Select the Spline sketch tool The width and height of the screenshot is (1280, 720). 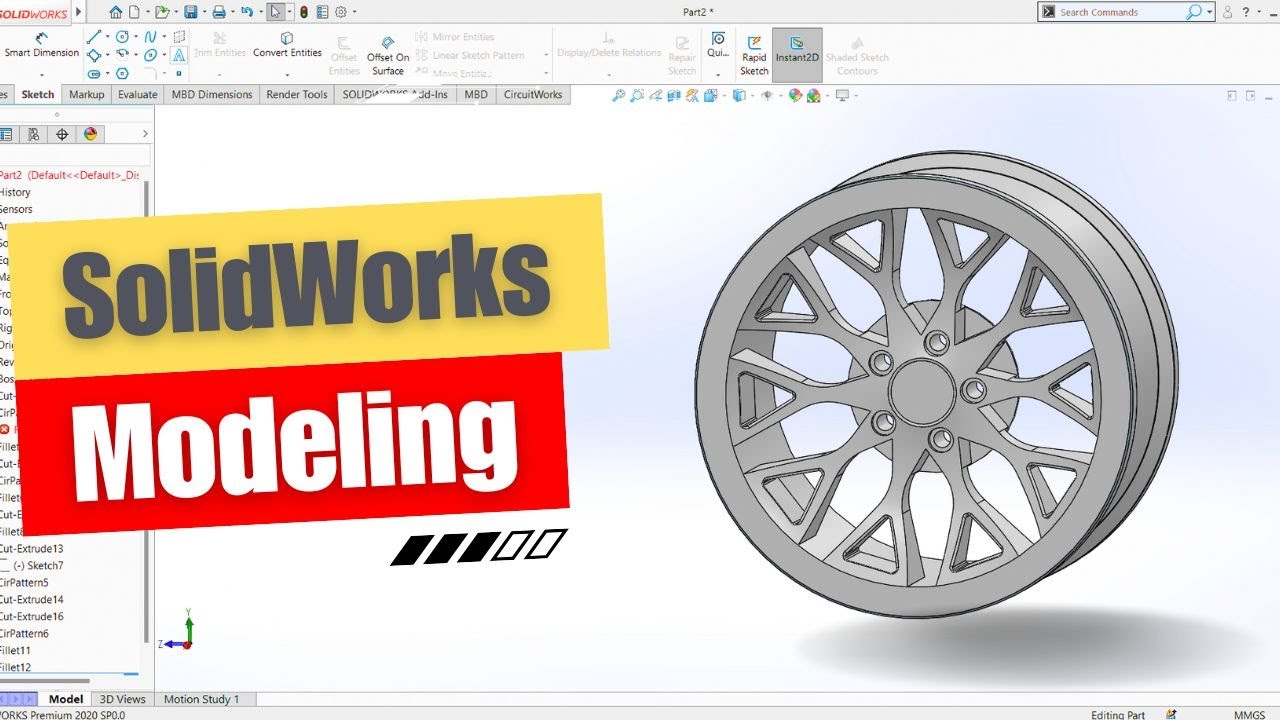tap(151, 37)
